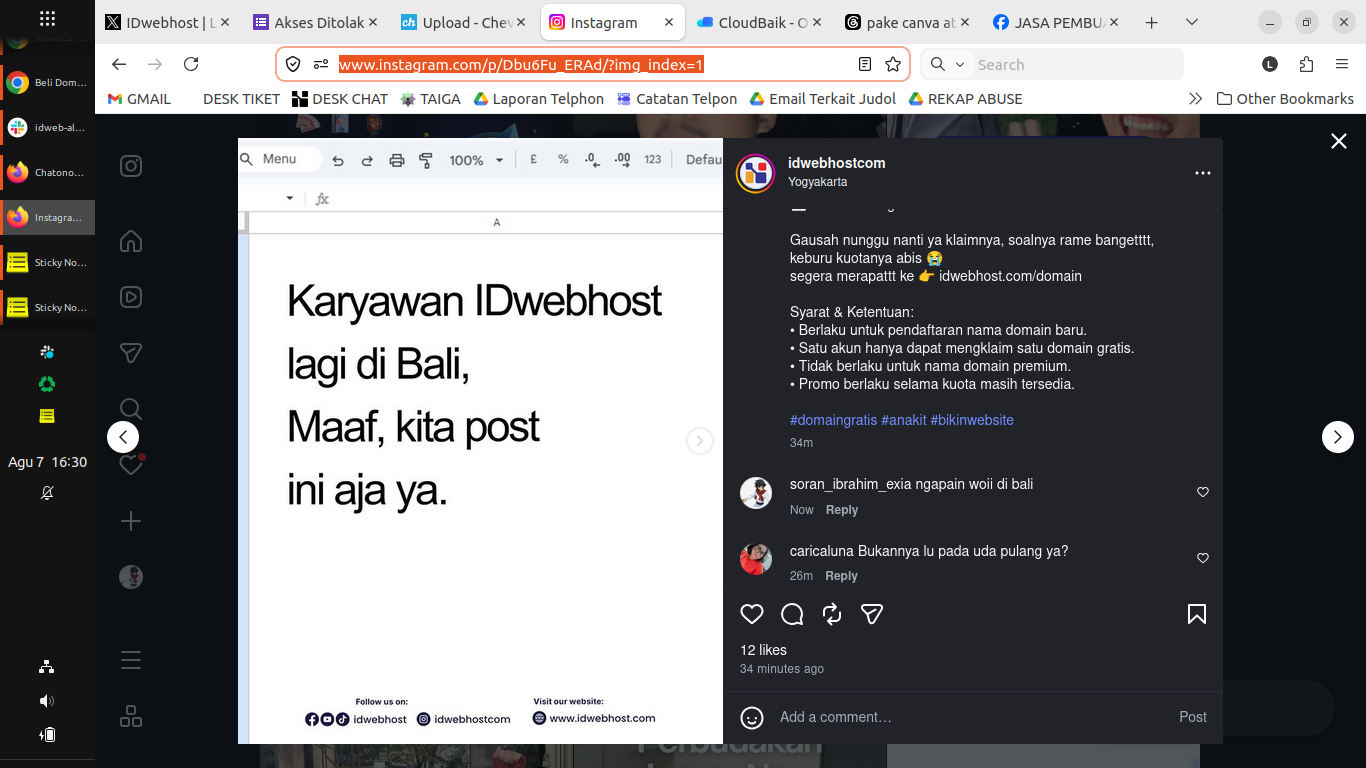Like the idwebhostcom post
The image size is (1366, 768).
coord(752,614)
